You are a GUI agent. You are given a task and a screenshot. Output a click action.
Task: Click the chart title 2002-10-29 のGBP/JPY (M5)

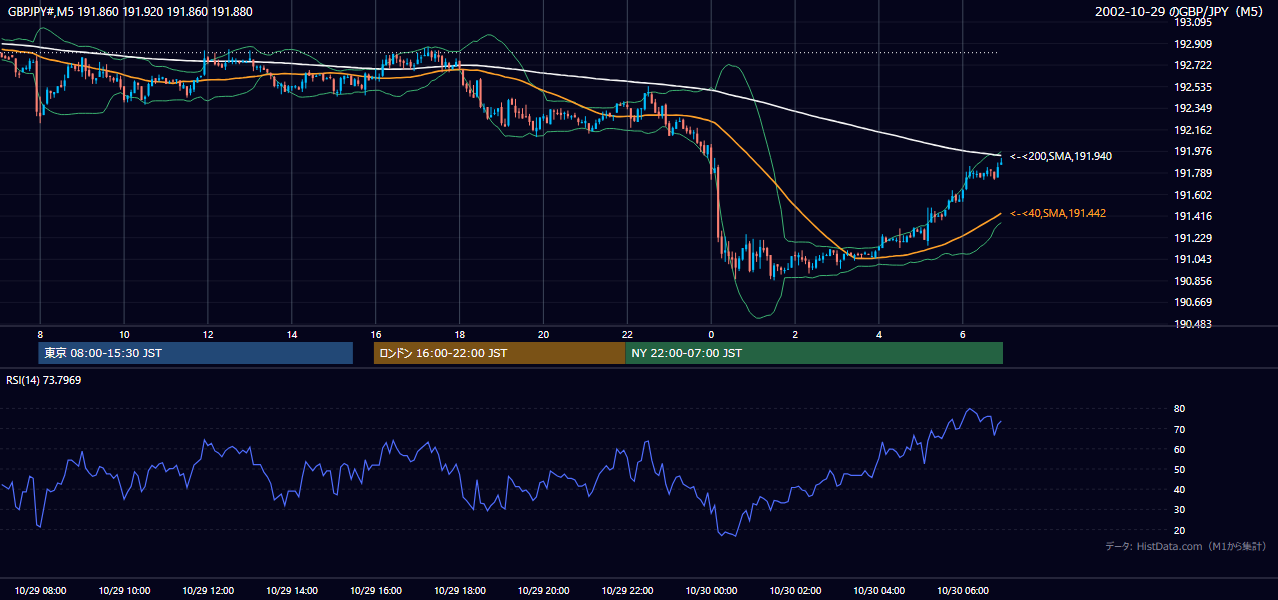pos(1181,12)
